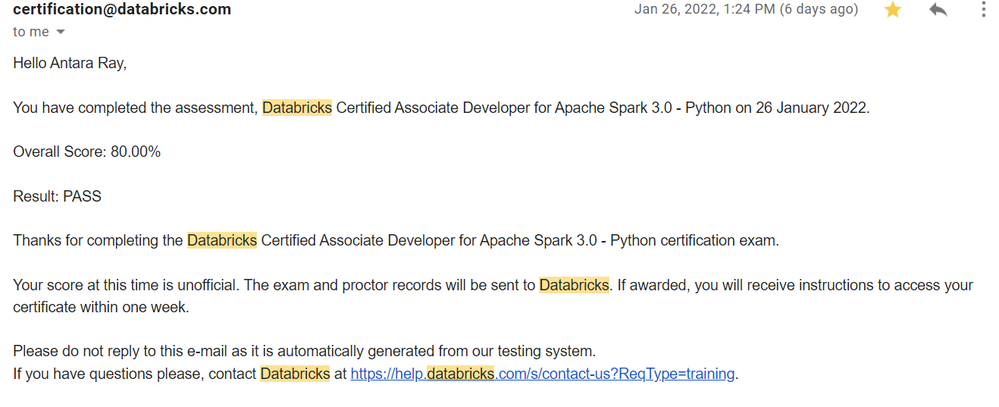Click the 'Overall Score: 80.00%' text

[87, 152]
